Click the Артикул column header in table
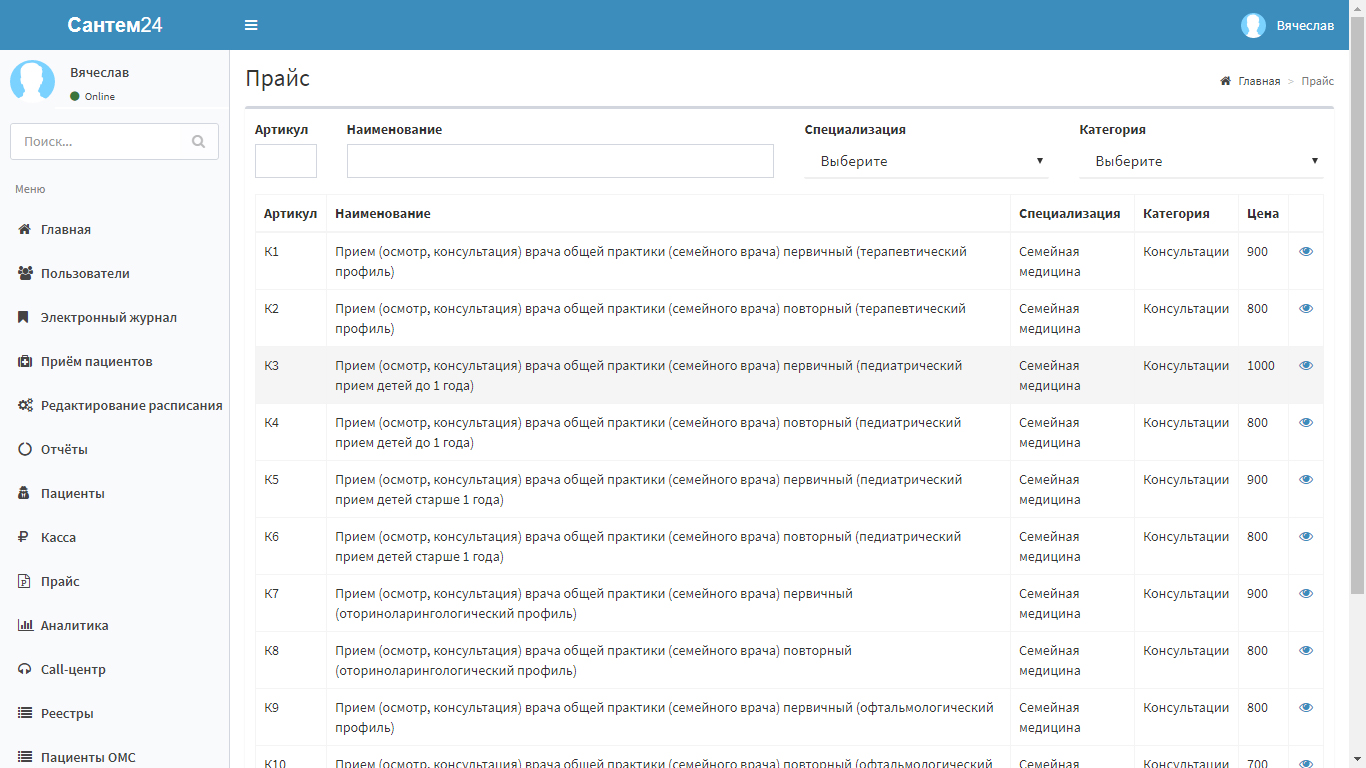Viewport: 1366px width, 768px height. point(291,214)
